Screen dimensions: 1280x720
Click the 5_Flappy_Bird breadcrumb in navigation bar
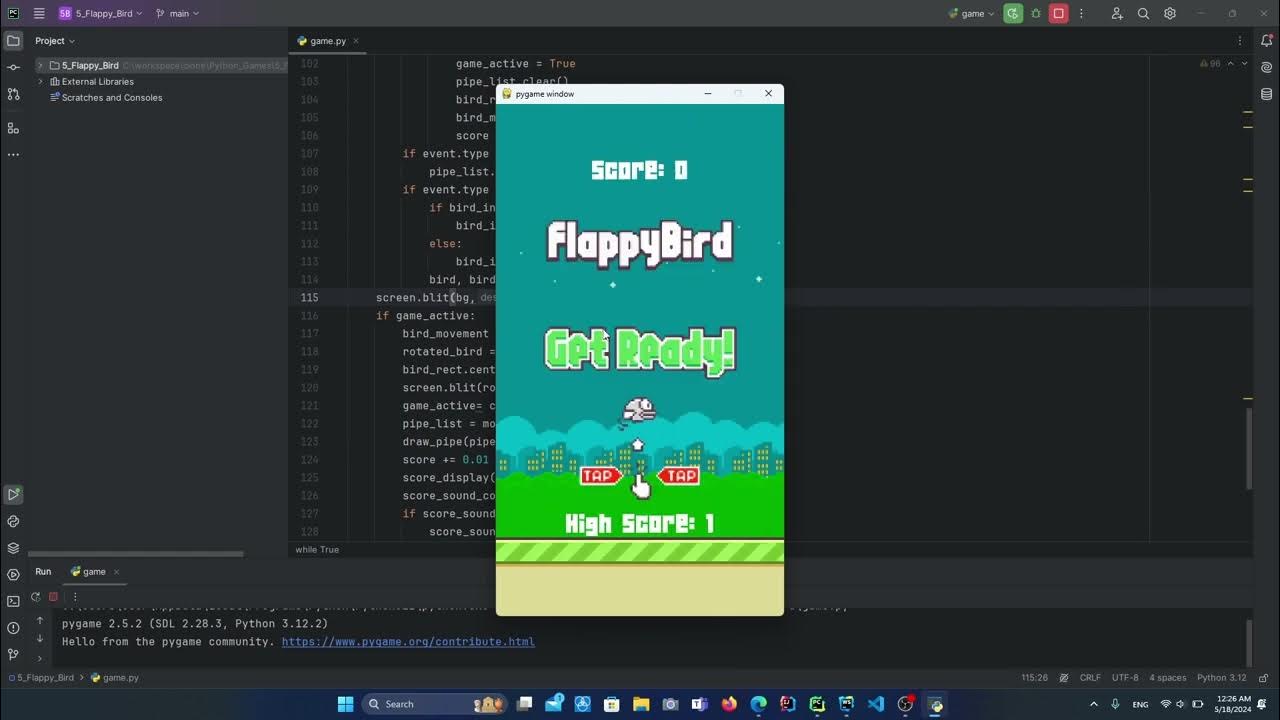click(x=41, y=677)
